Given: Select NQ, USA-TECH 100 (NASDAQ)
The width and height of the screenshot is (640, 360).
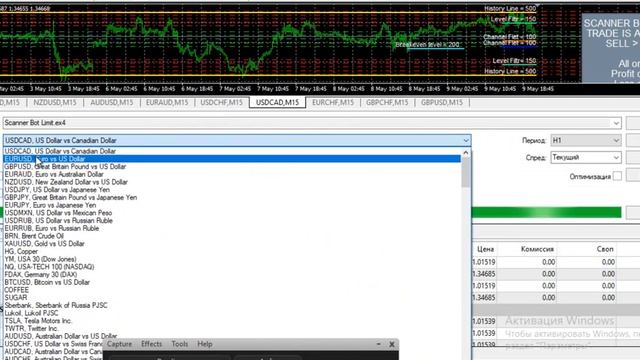Looking at the screenshot, I should (232, 267).
